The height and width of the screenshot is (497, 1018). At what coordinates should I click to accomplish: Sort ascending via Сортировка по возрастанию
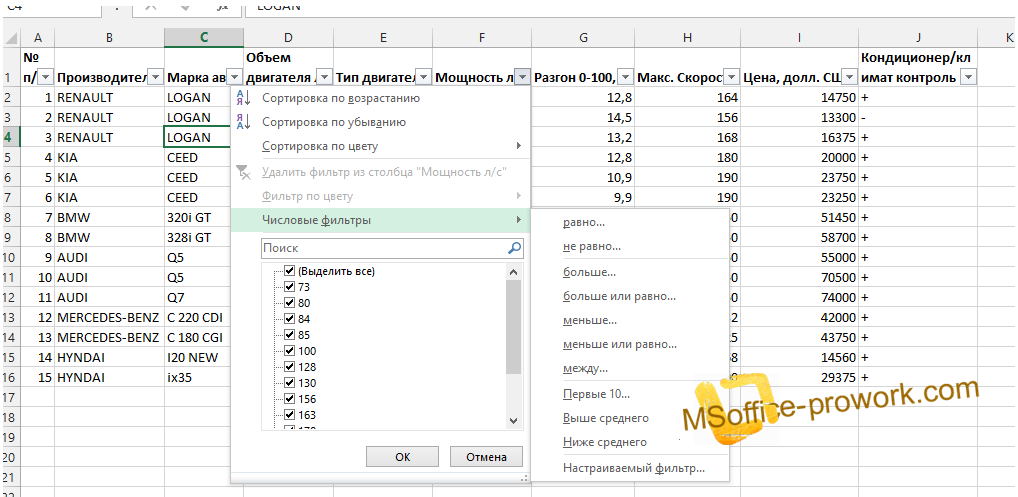[x=380, y=98]
